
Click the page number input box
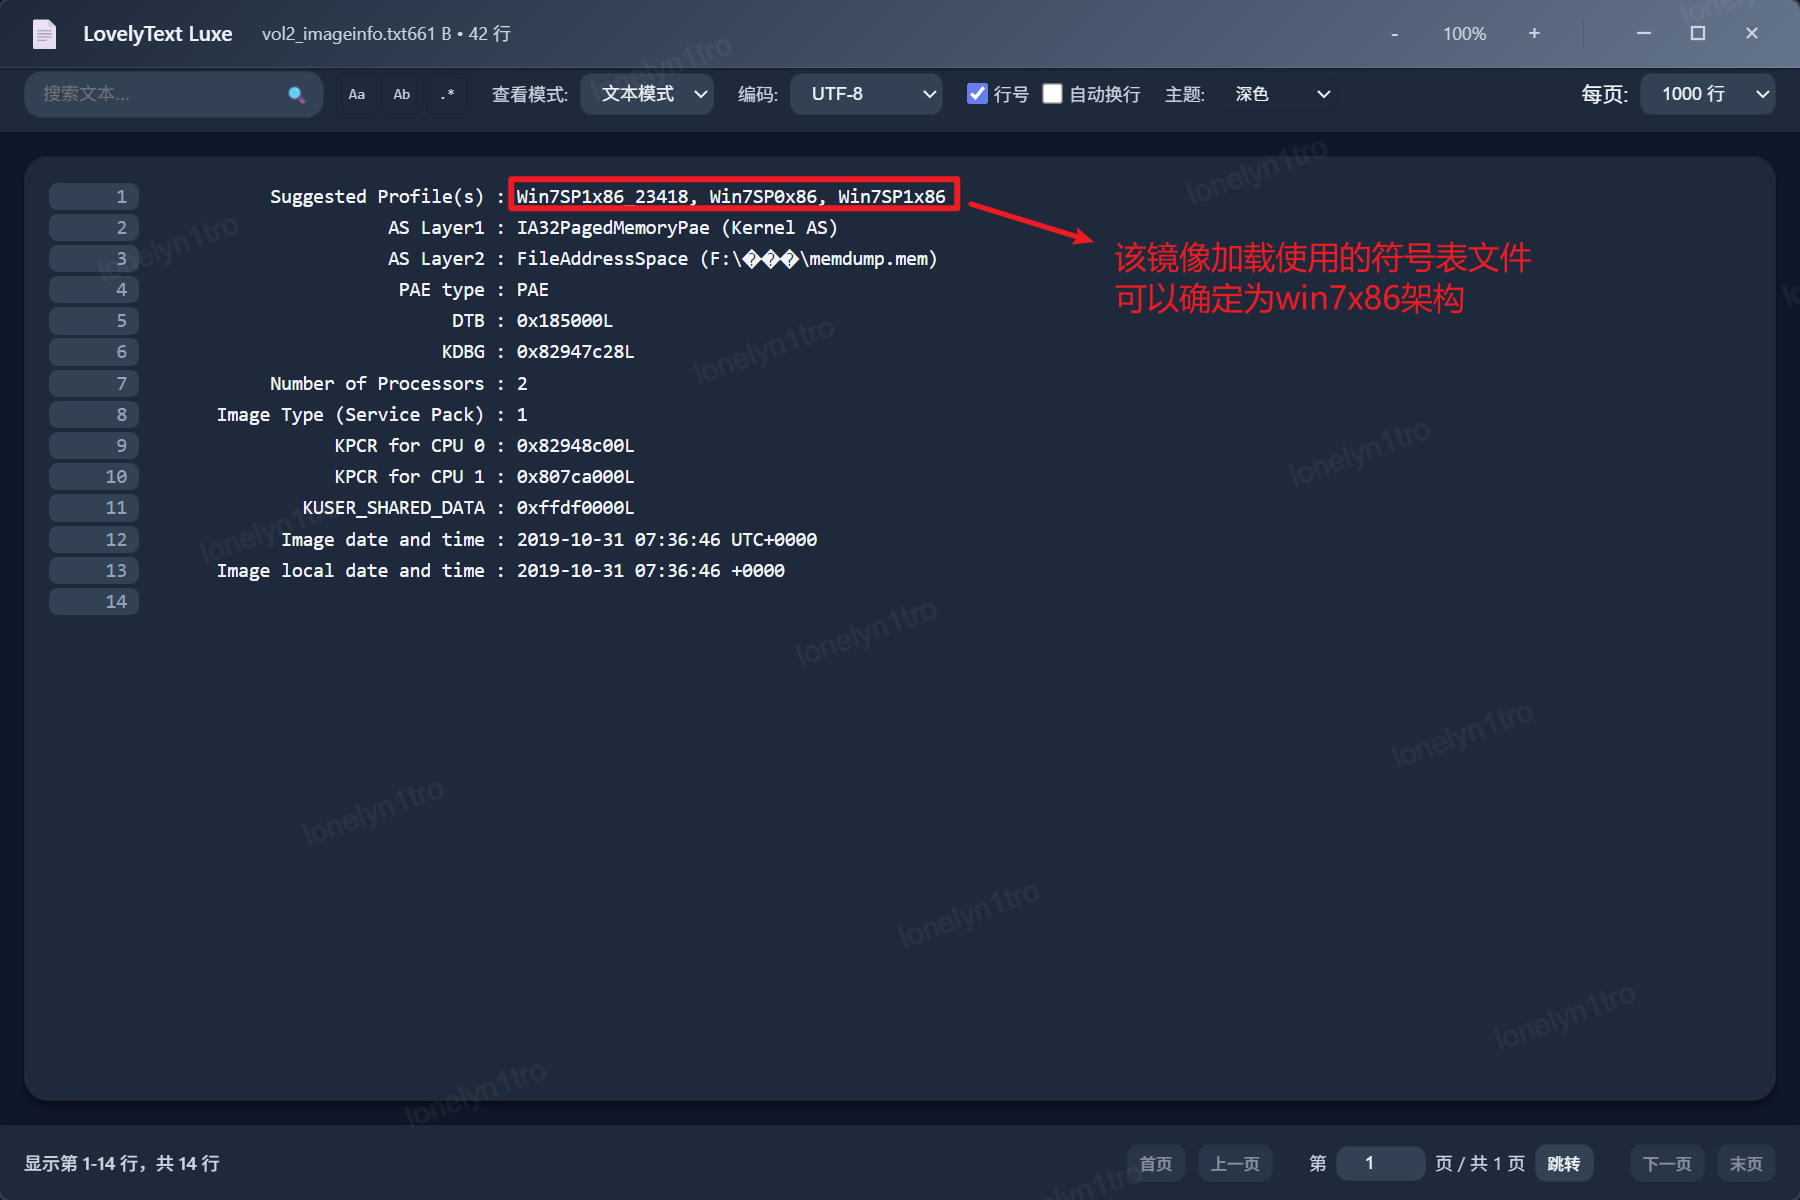pyautogui.click(x=1379, y=1163)
